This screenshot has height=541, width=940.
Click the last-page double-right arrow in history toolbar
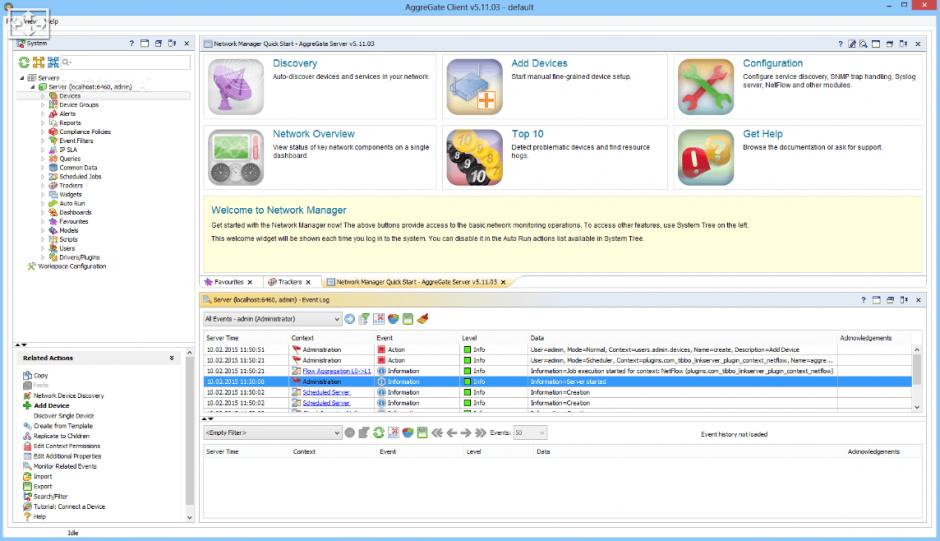click(481, 432)
